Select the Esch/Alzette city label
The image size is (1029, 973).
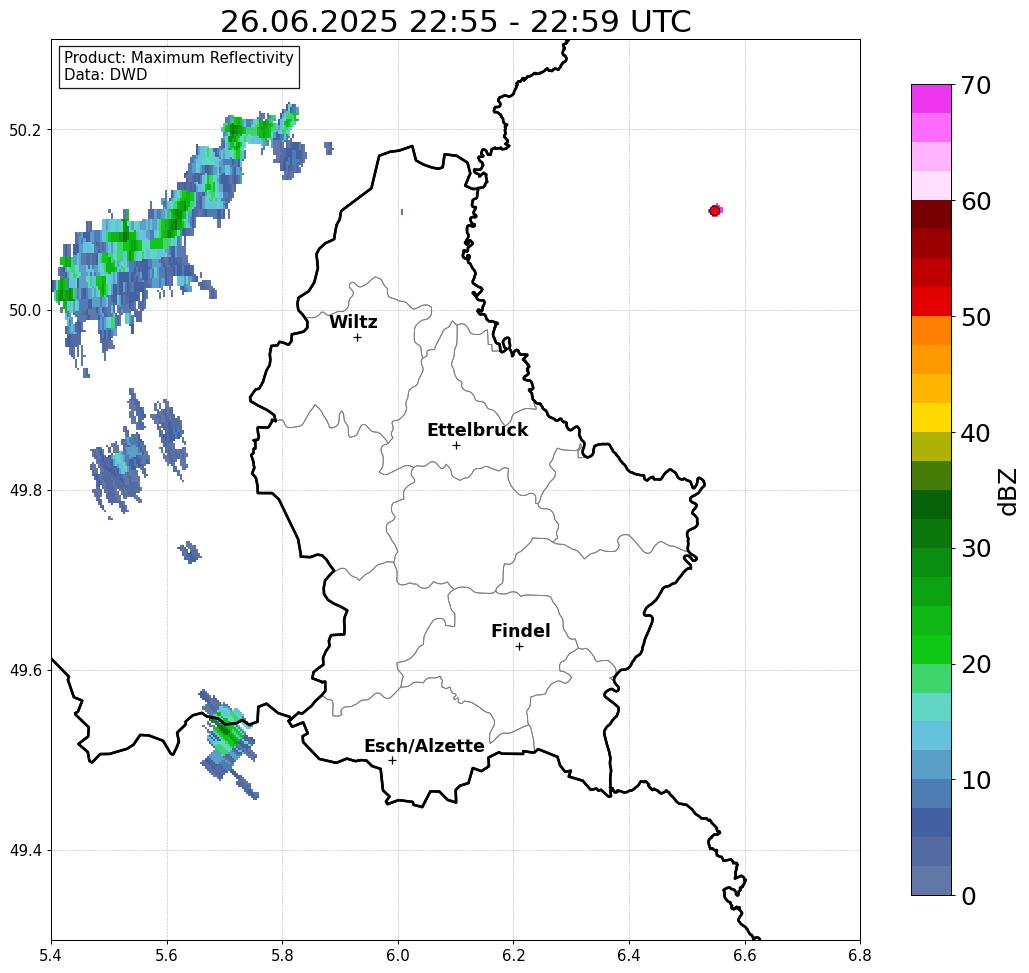[x=424, y=746]
